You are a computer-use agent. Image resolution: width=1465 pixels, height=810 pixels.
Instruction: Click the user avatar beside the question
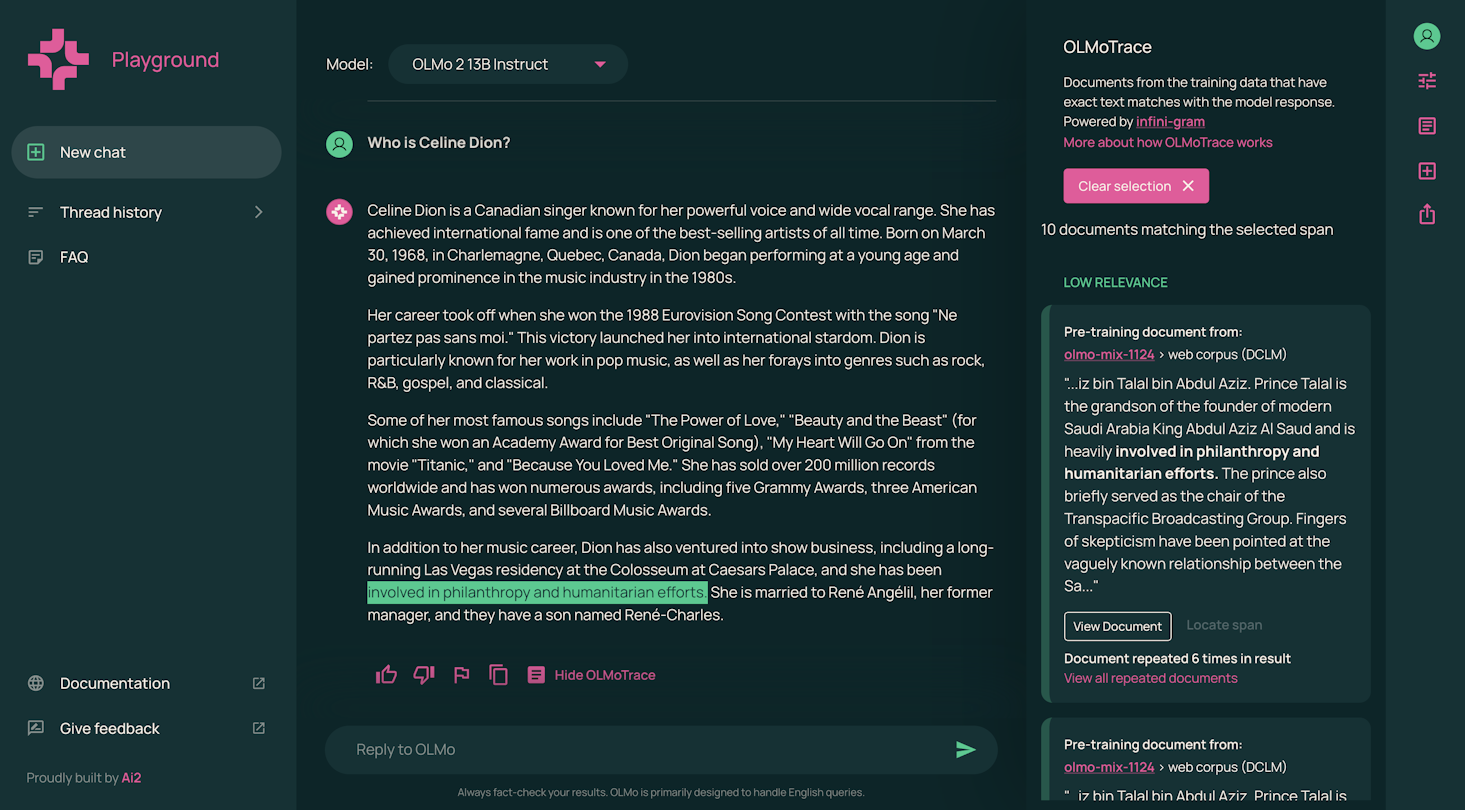[x=339, y=144]
